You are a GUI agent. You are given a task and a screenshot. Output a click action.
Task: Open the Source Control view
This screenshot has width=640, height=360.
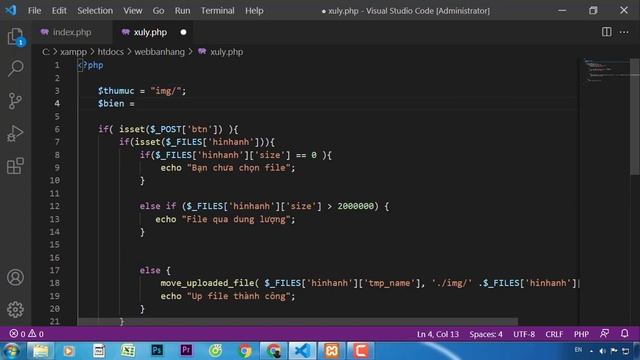click(x=16, y=101)
